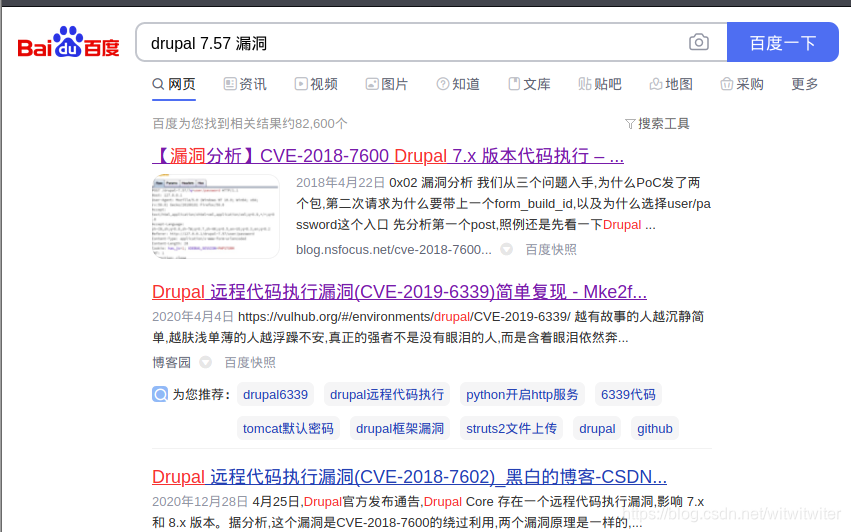Open CVE-2018-7602 黑白的博客-CSDN result
This screenshot has width=851, height=532.
409,477
